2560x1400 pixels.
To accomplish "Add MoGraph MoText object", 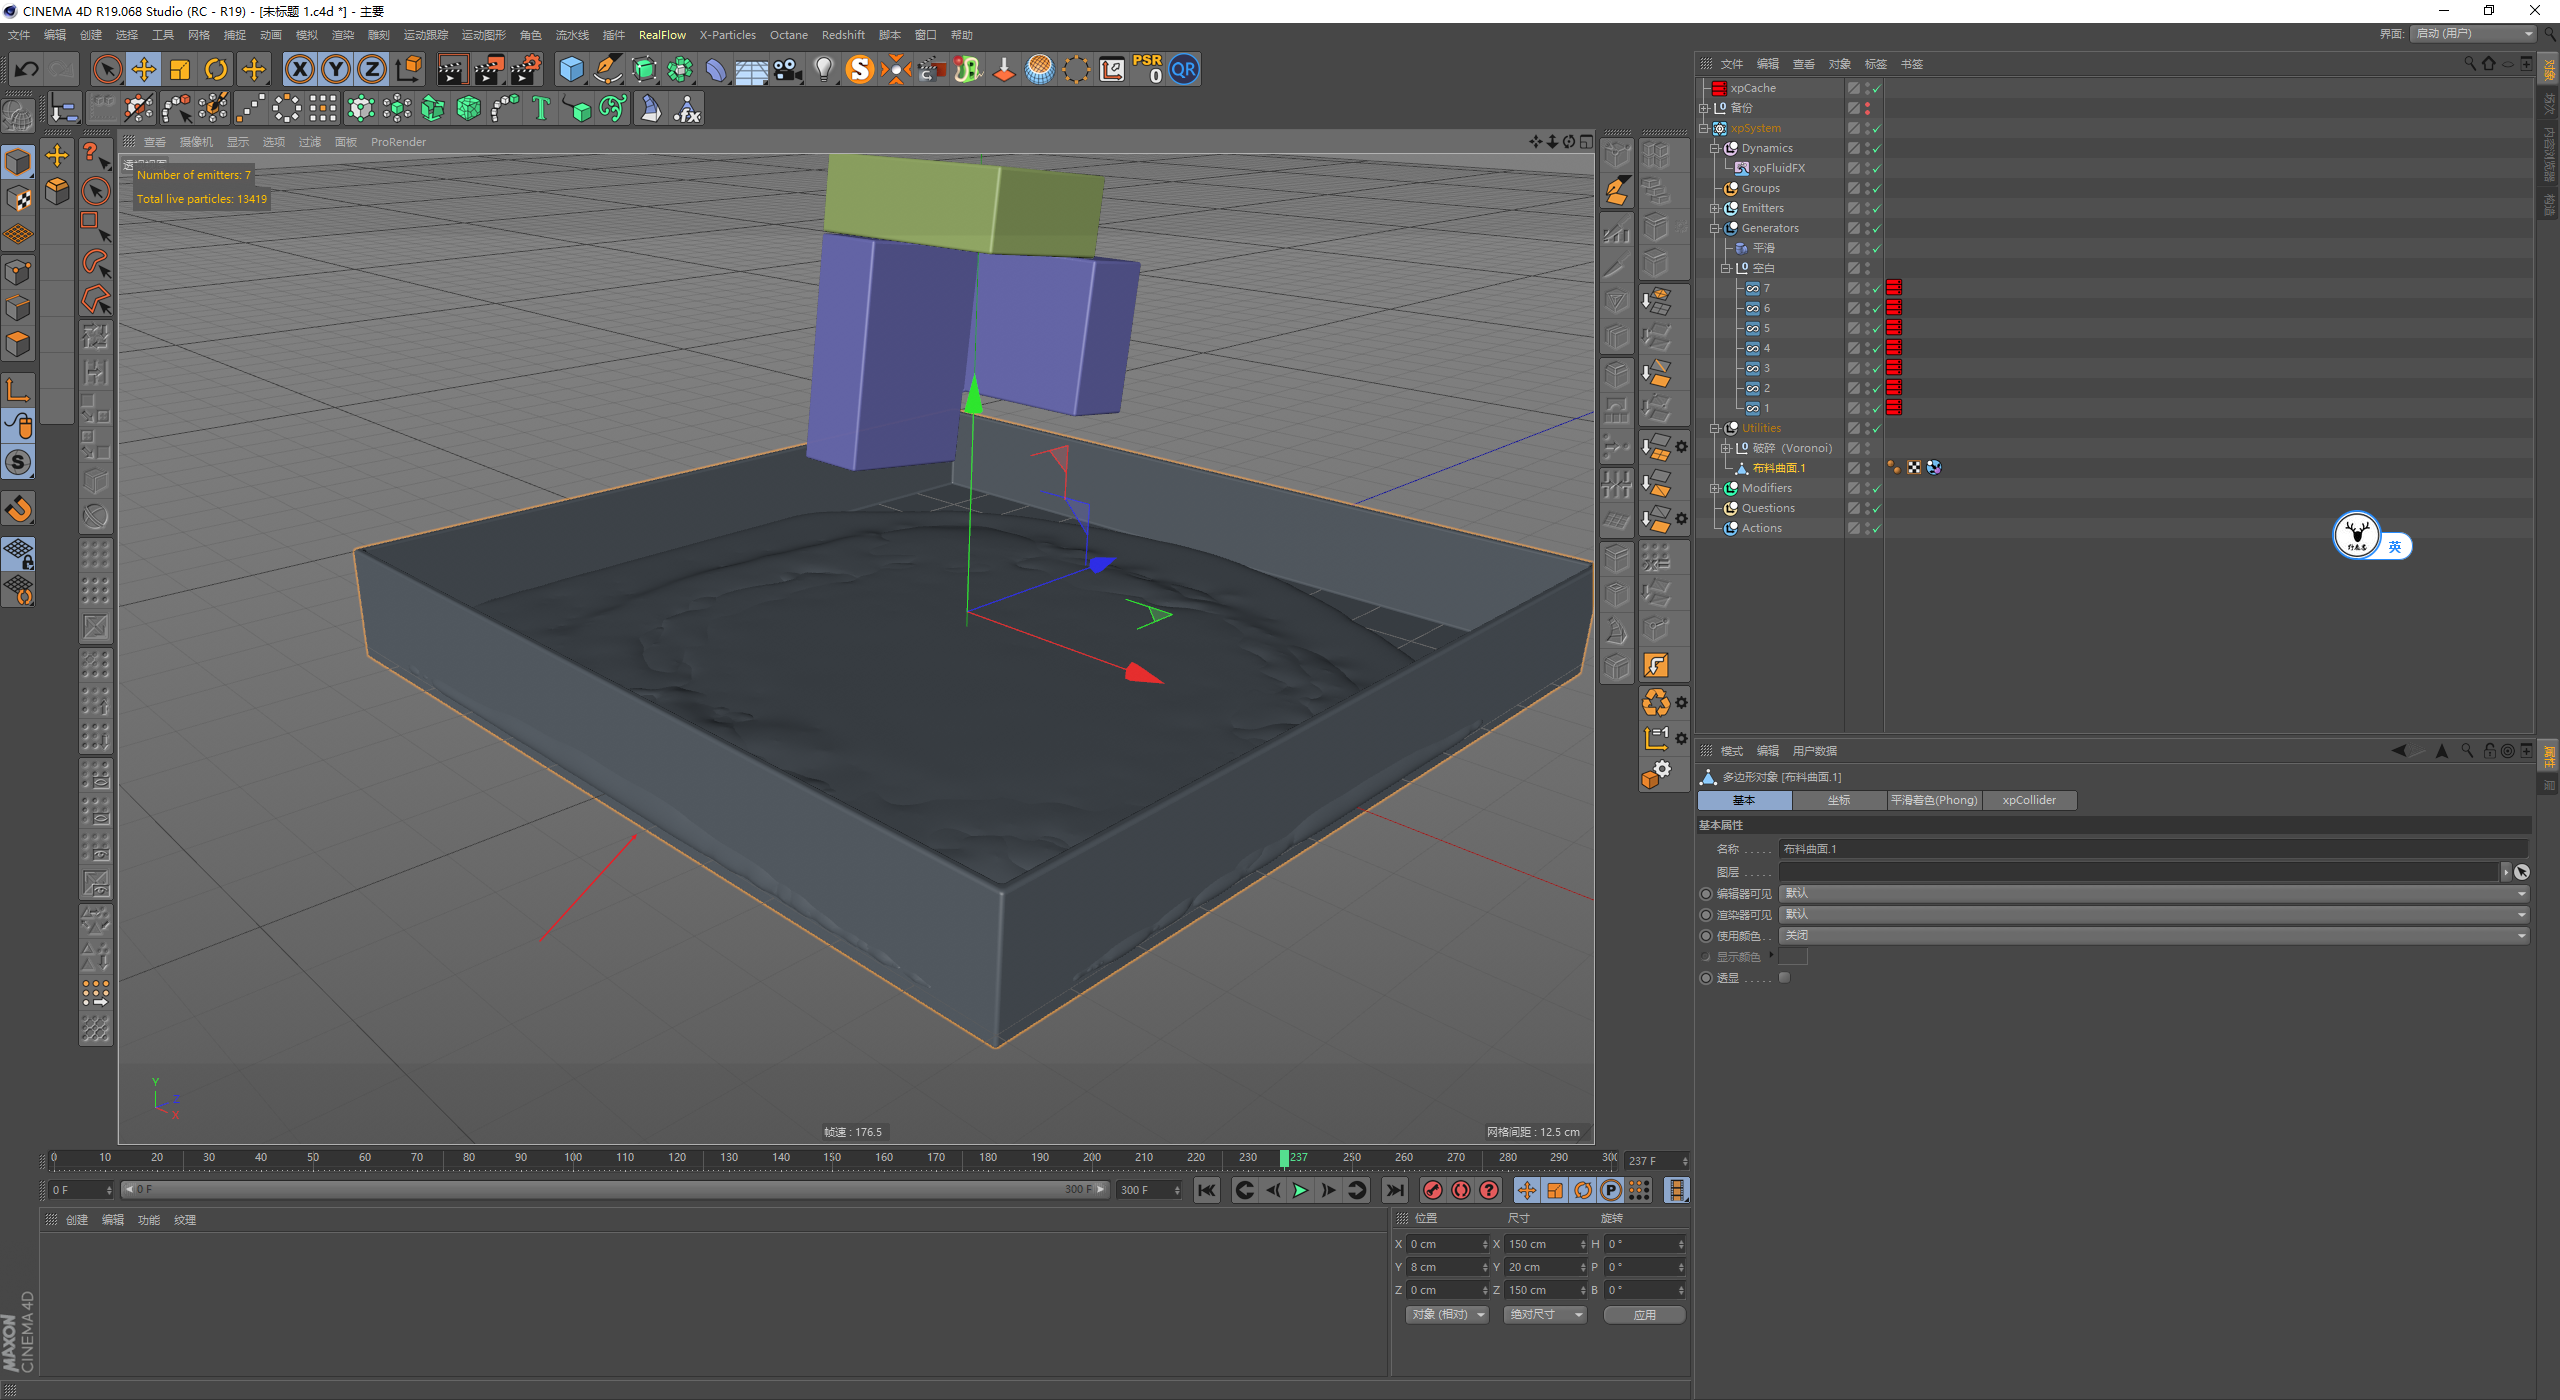I will point(541,108).
